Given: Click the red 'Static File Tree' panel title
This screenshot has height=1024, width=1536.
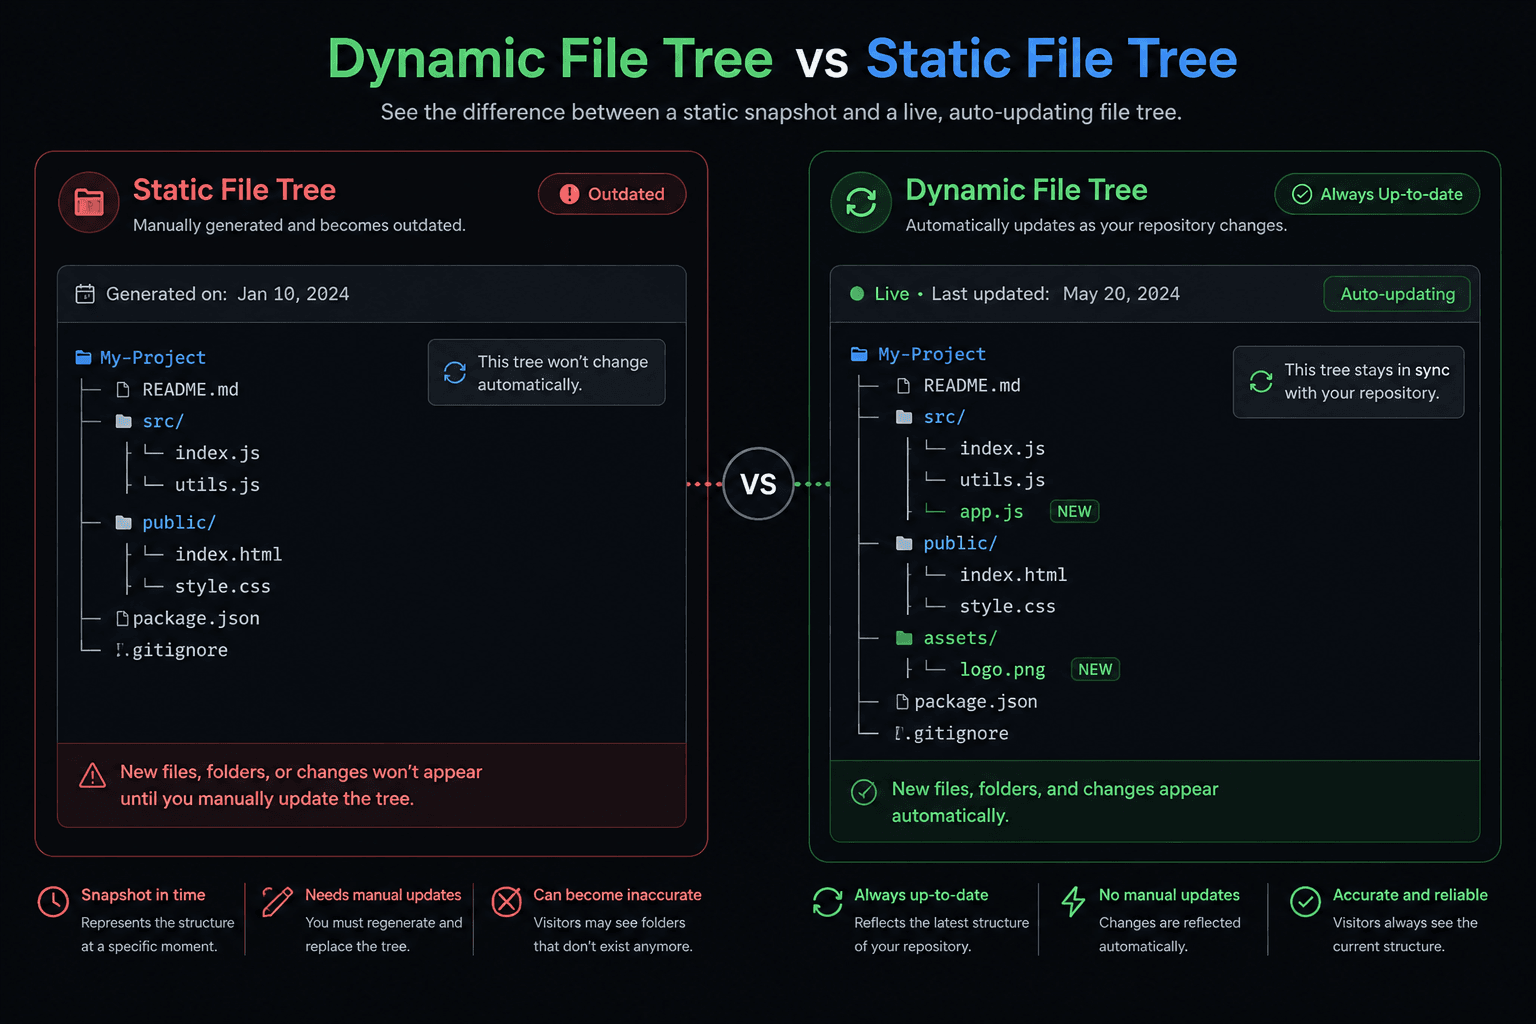Looking at the screenshot, I should (x=234, y=190).
